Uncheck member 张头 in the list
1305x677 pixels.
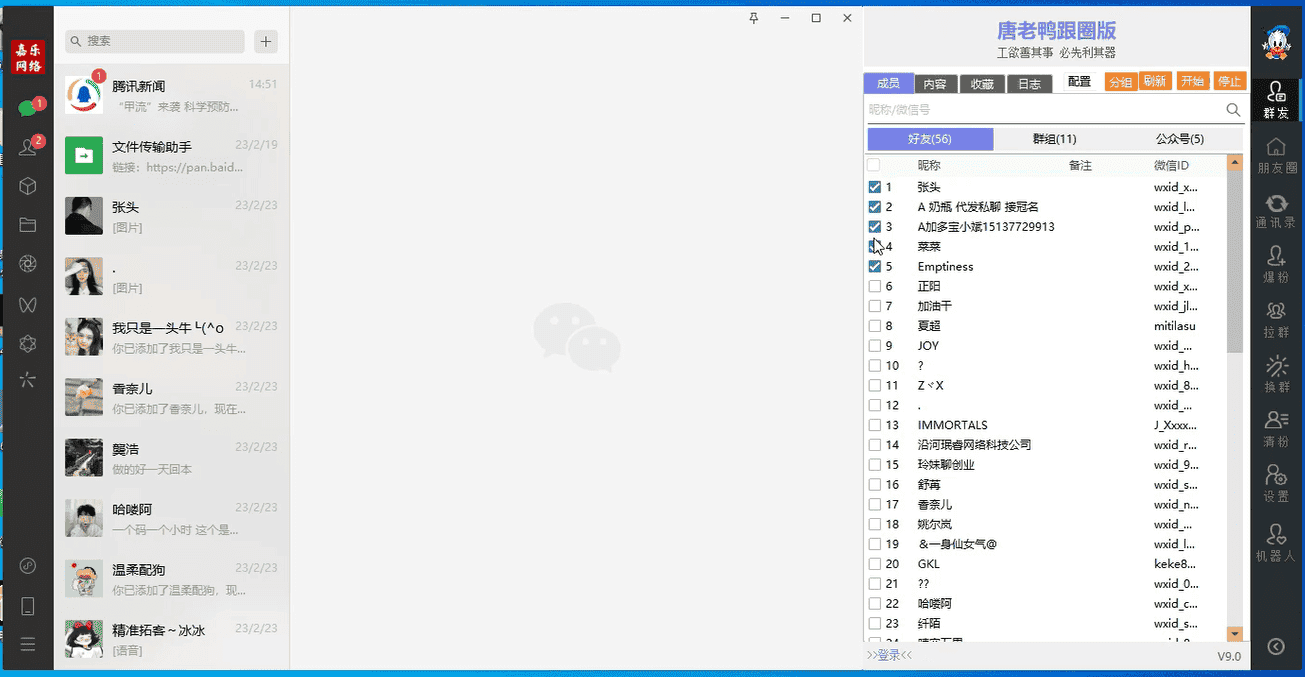pyautogui.click(x=874, y=187)
